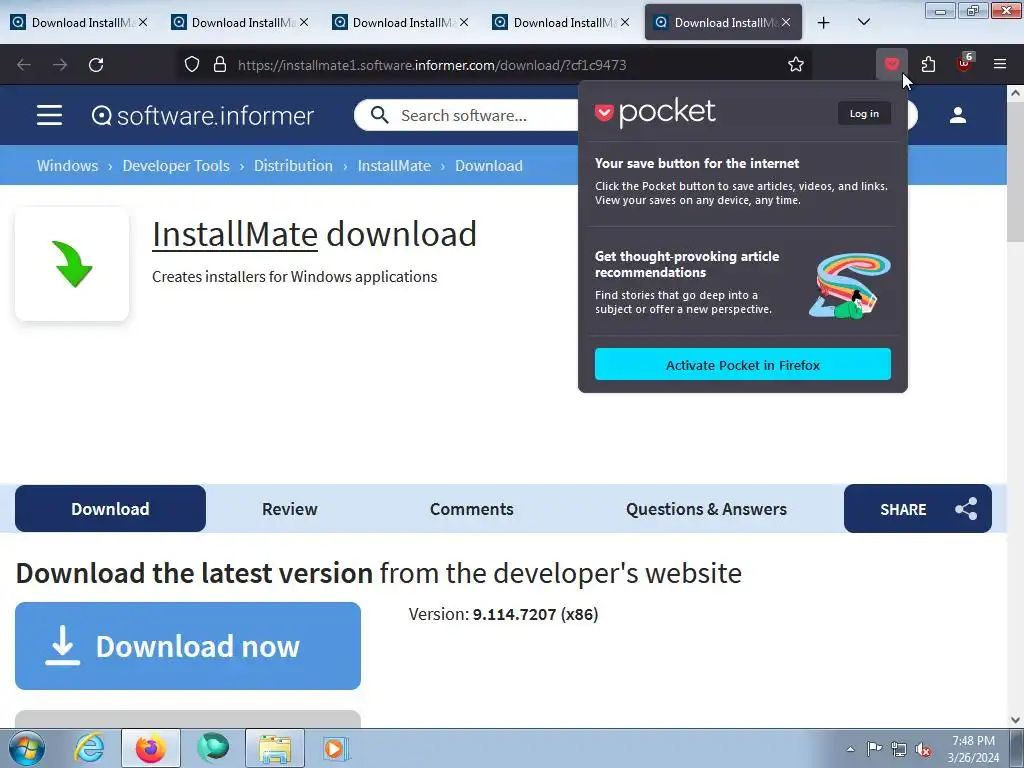
Task: Go back to the previous page
Action: [x=24, y=64]
